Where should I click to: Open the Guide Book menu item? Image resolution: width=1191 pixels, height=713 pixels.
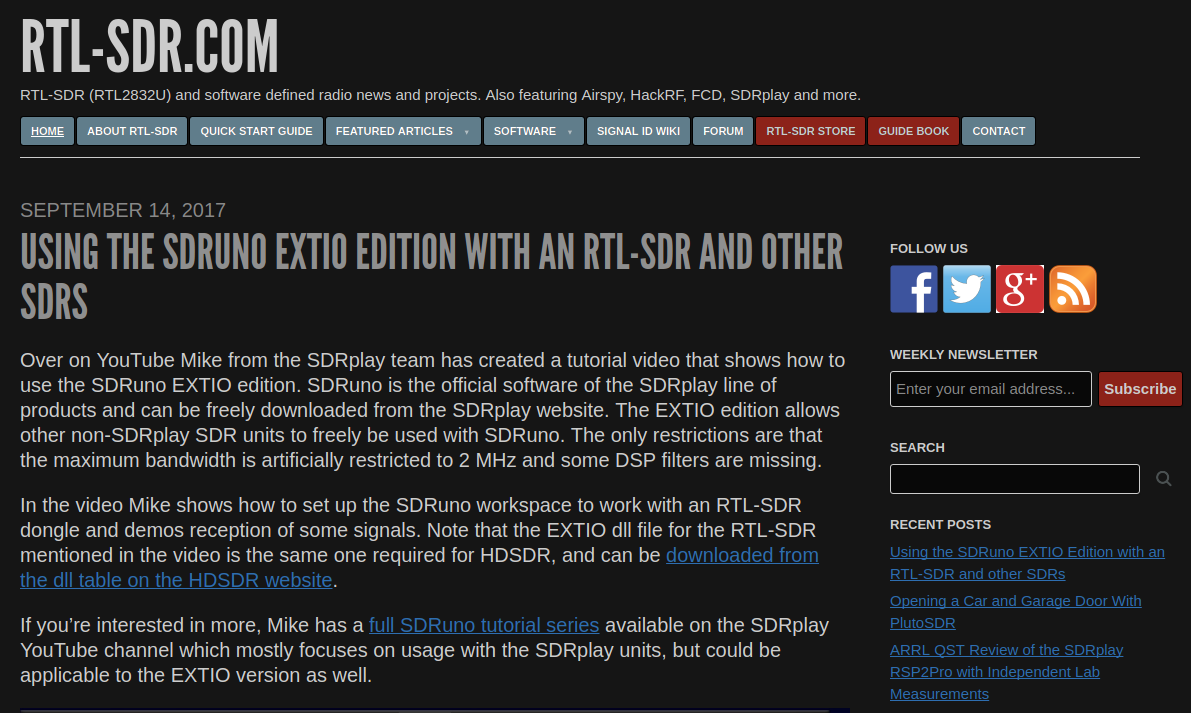914,131
